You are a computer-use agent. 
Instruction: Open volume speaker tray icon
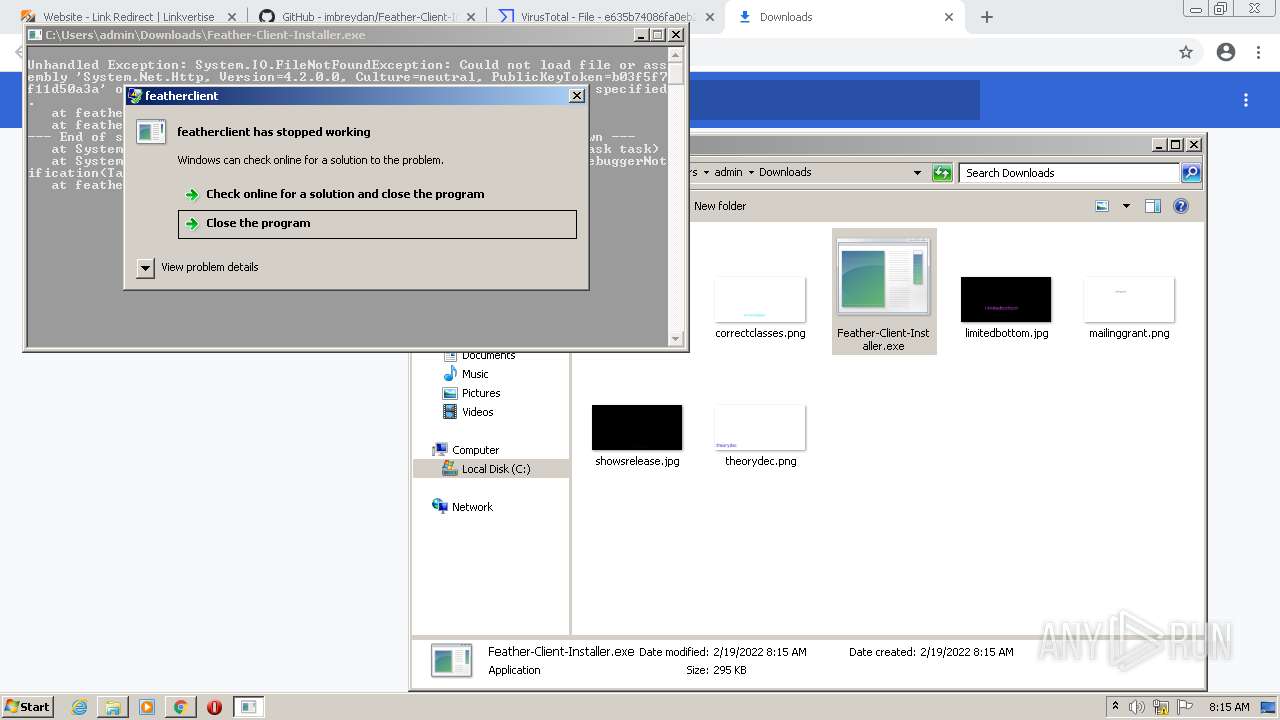point(1137,707)
